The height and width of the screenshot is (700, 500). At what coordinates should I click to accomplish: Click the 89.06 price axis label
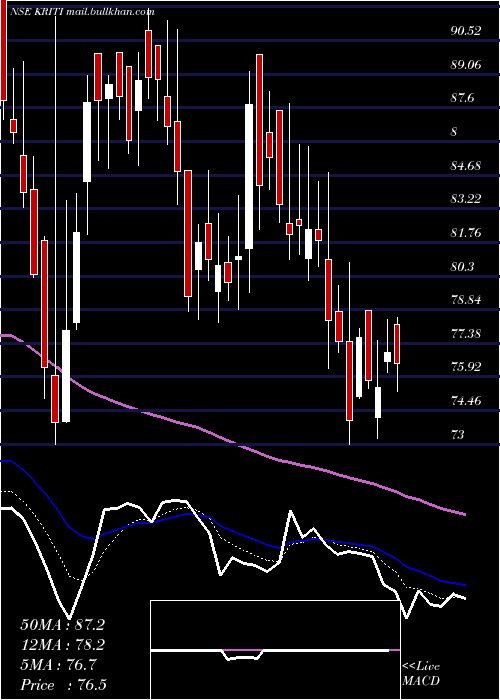(466, 65)
